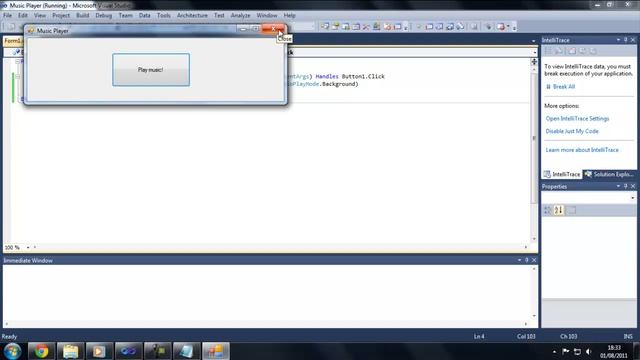
Task: Click the fourth icon in IntelliTrace toolbar
Action: [582, 51]
